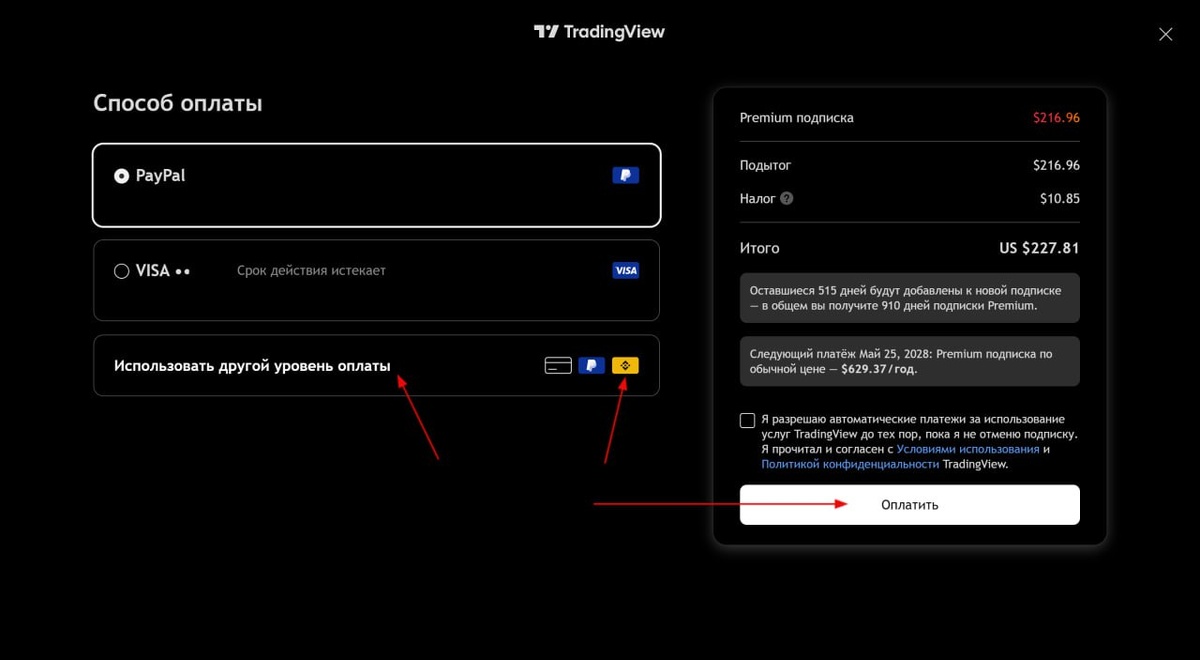Click the yellow Binance icon
This screenshot has height=660, width=1200.
(625, 365)
